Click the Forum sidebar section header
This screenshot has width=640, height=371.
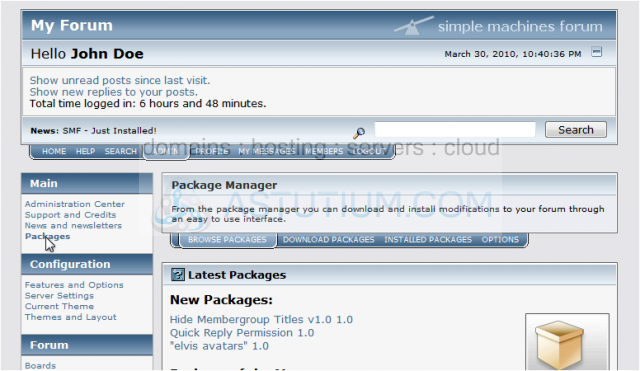point(87,345)
